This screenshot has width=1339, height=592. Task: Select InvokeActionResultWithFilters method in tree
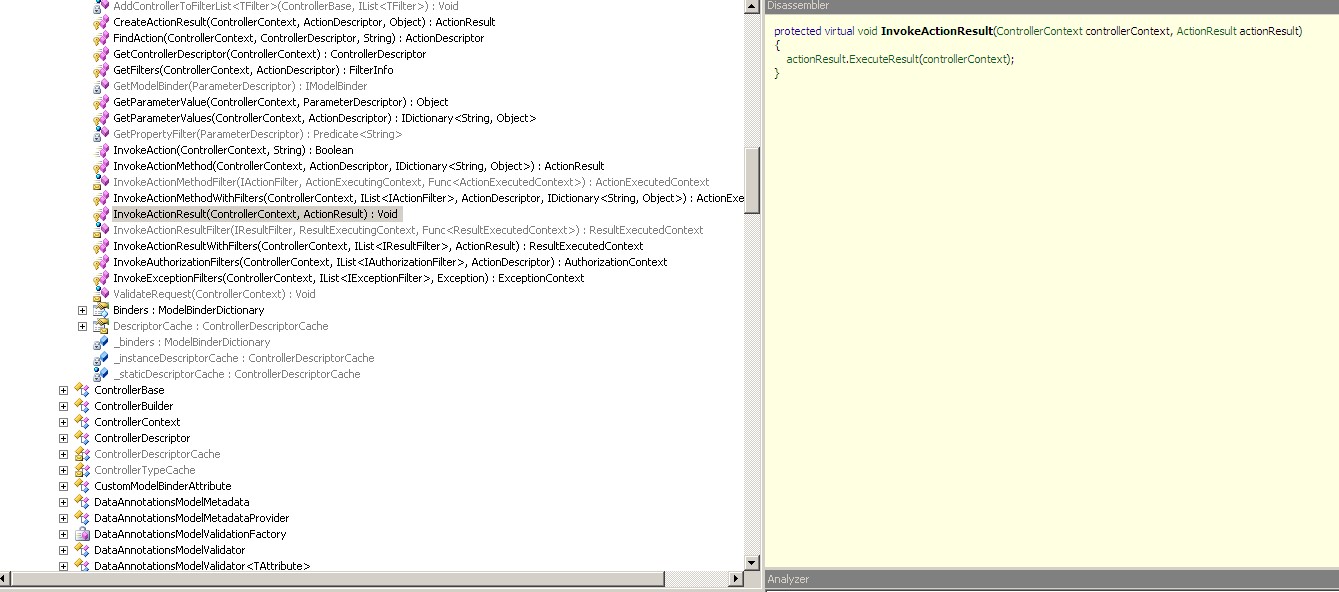(x=378, y=246)
